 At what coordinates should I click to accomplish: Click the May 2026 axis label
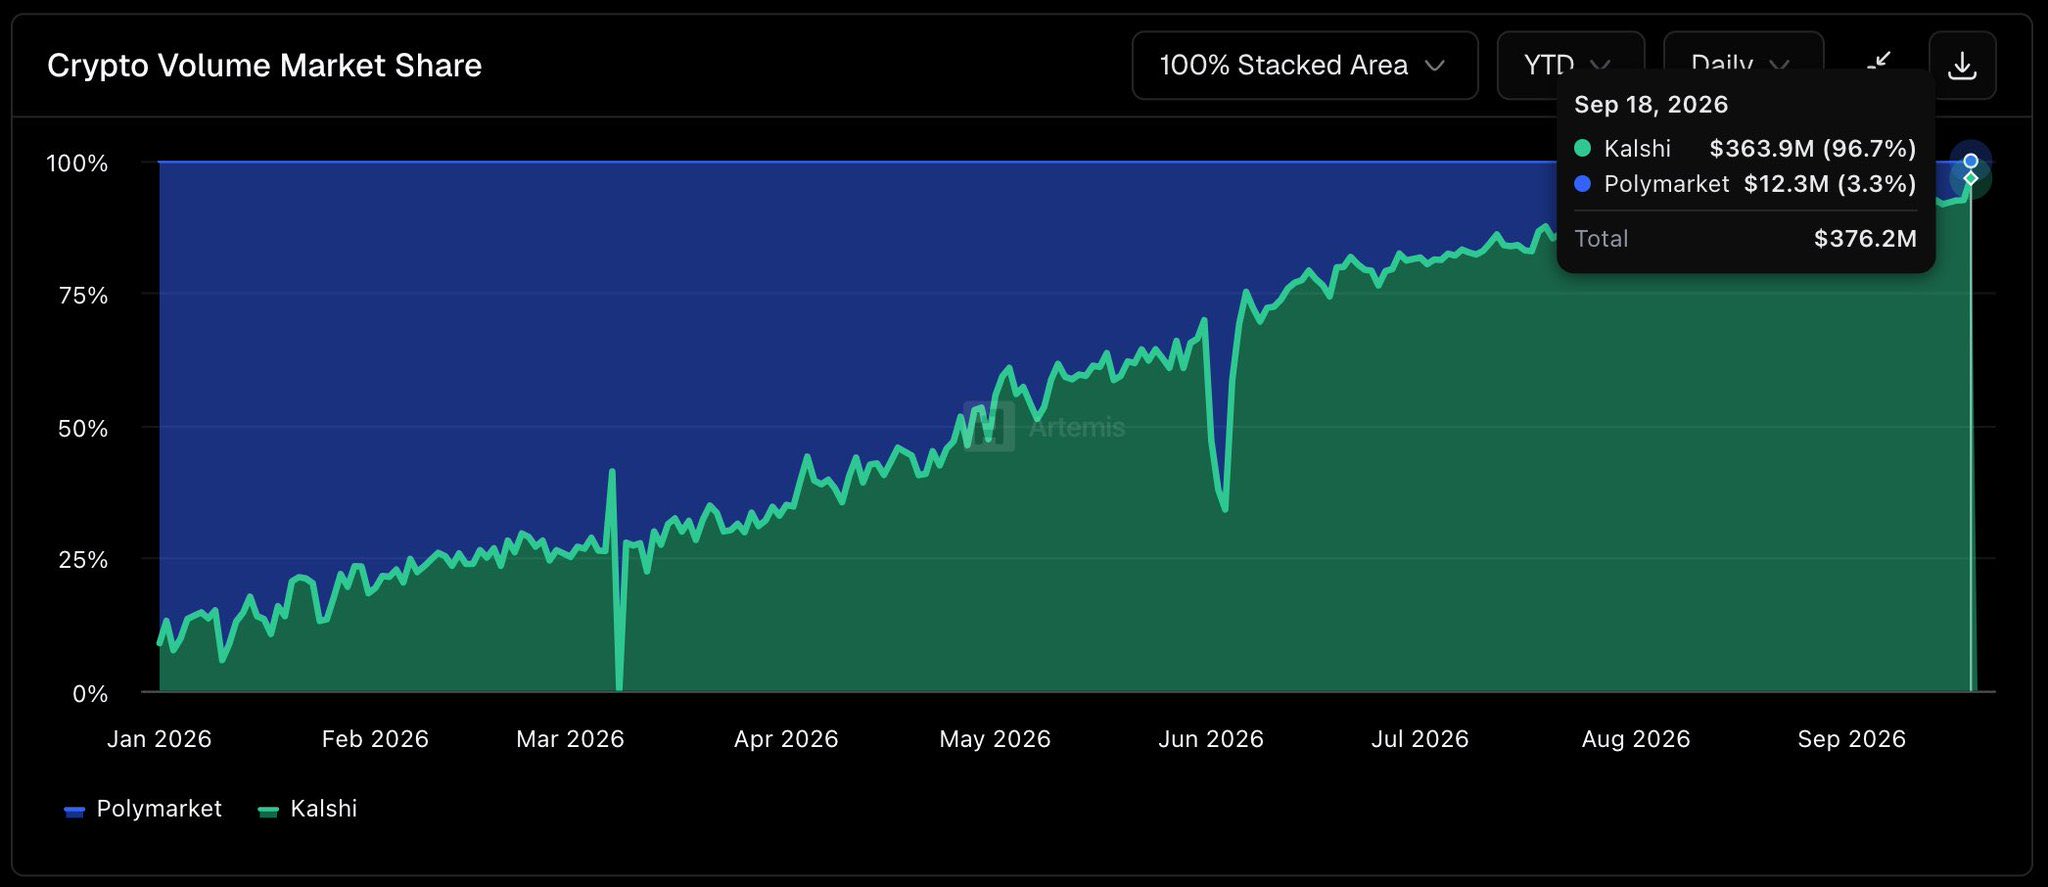(995, 739)
